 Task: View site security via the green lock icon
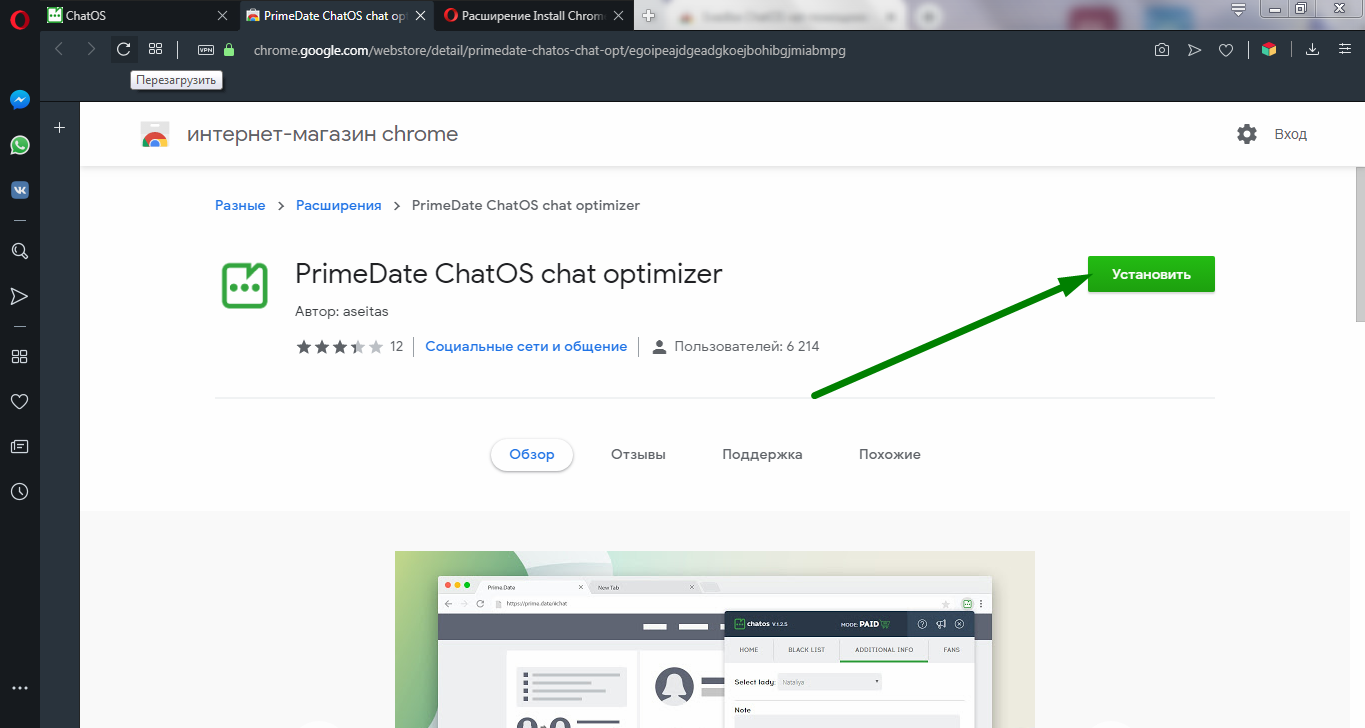229,50
